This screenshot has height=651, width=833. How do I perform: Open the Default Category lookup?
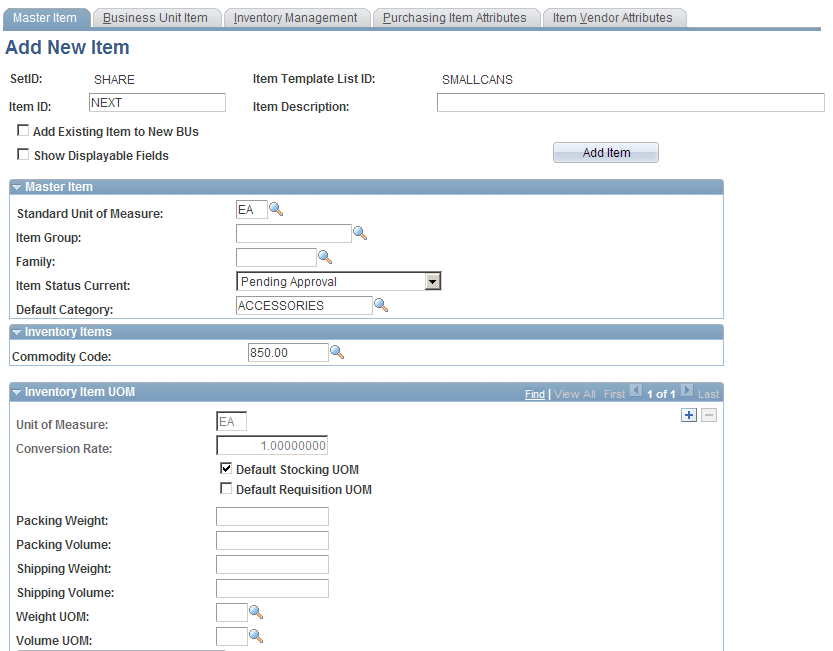[x=381, y=304]
